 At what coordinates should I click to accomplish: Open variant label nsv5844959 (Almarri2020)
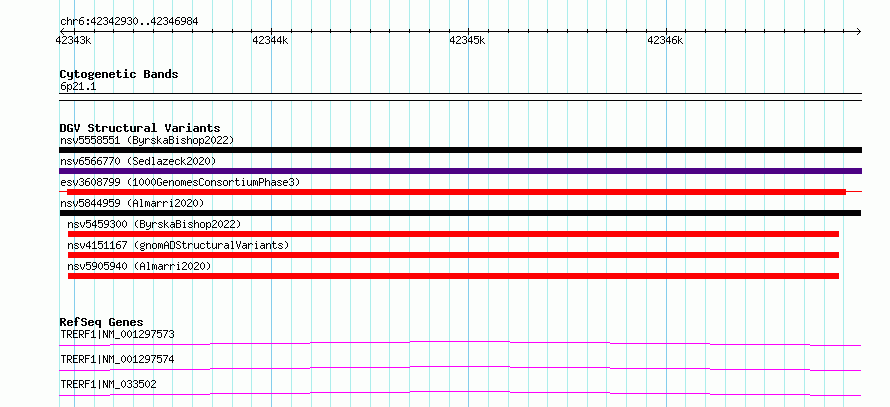tap(132, 203)
